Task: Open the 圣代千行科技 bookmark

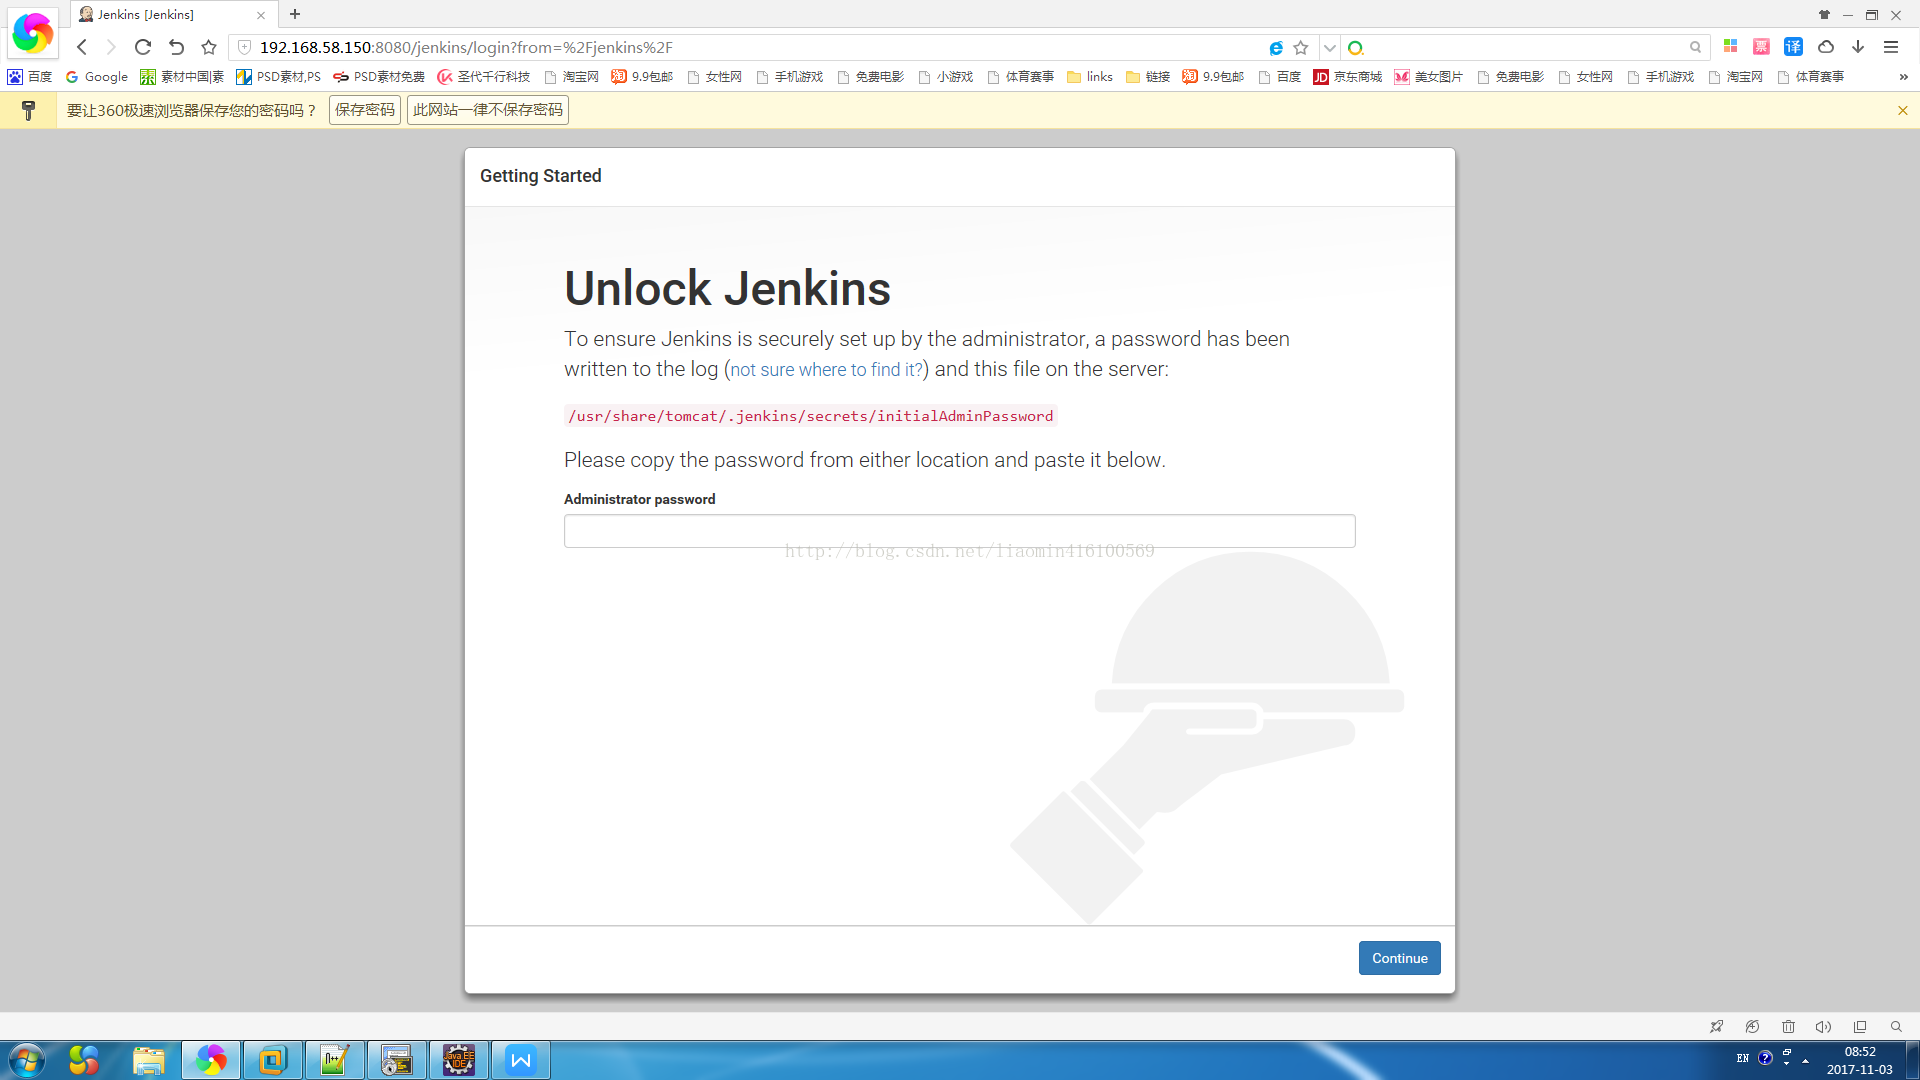Action: click(x=484, y=77)
